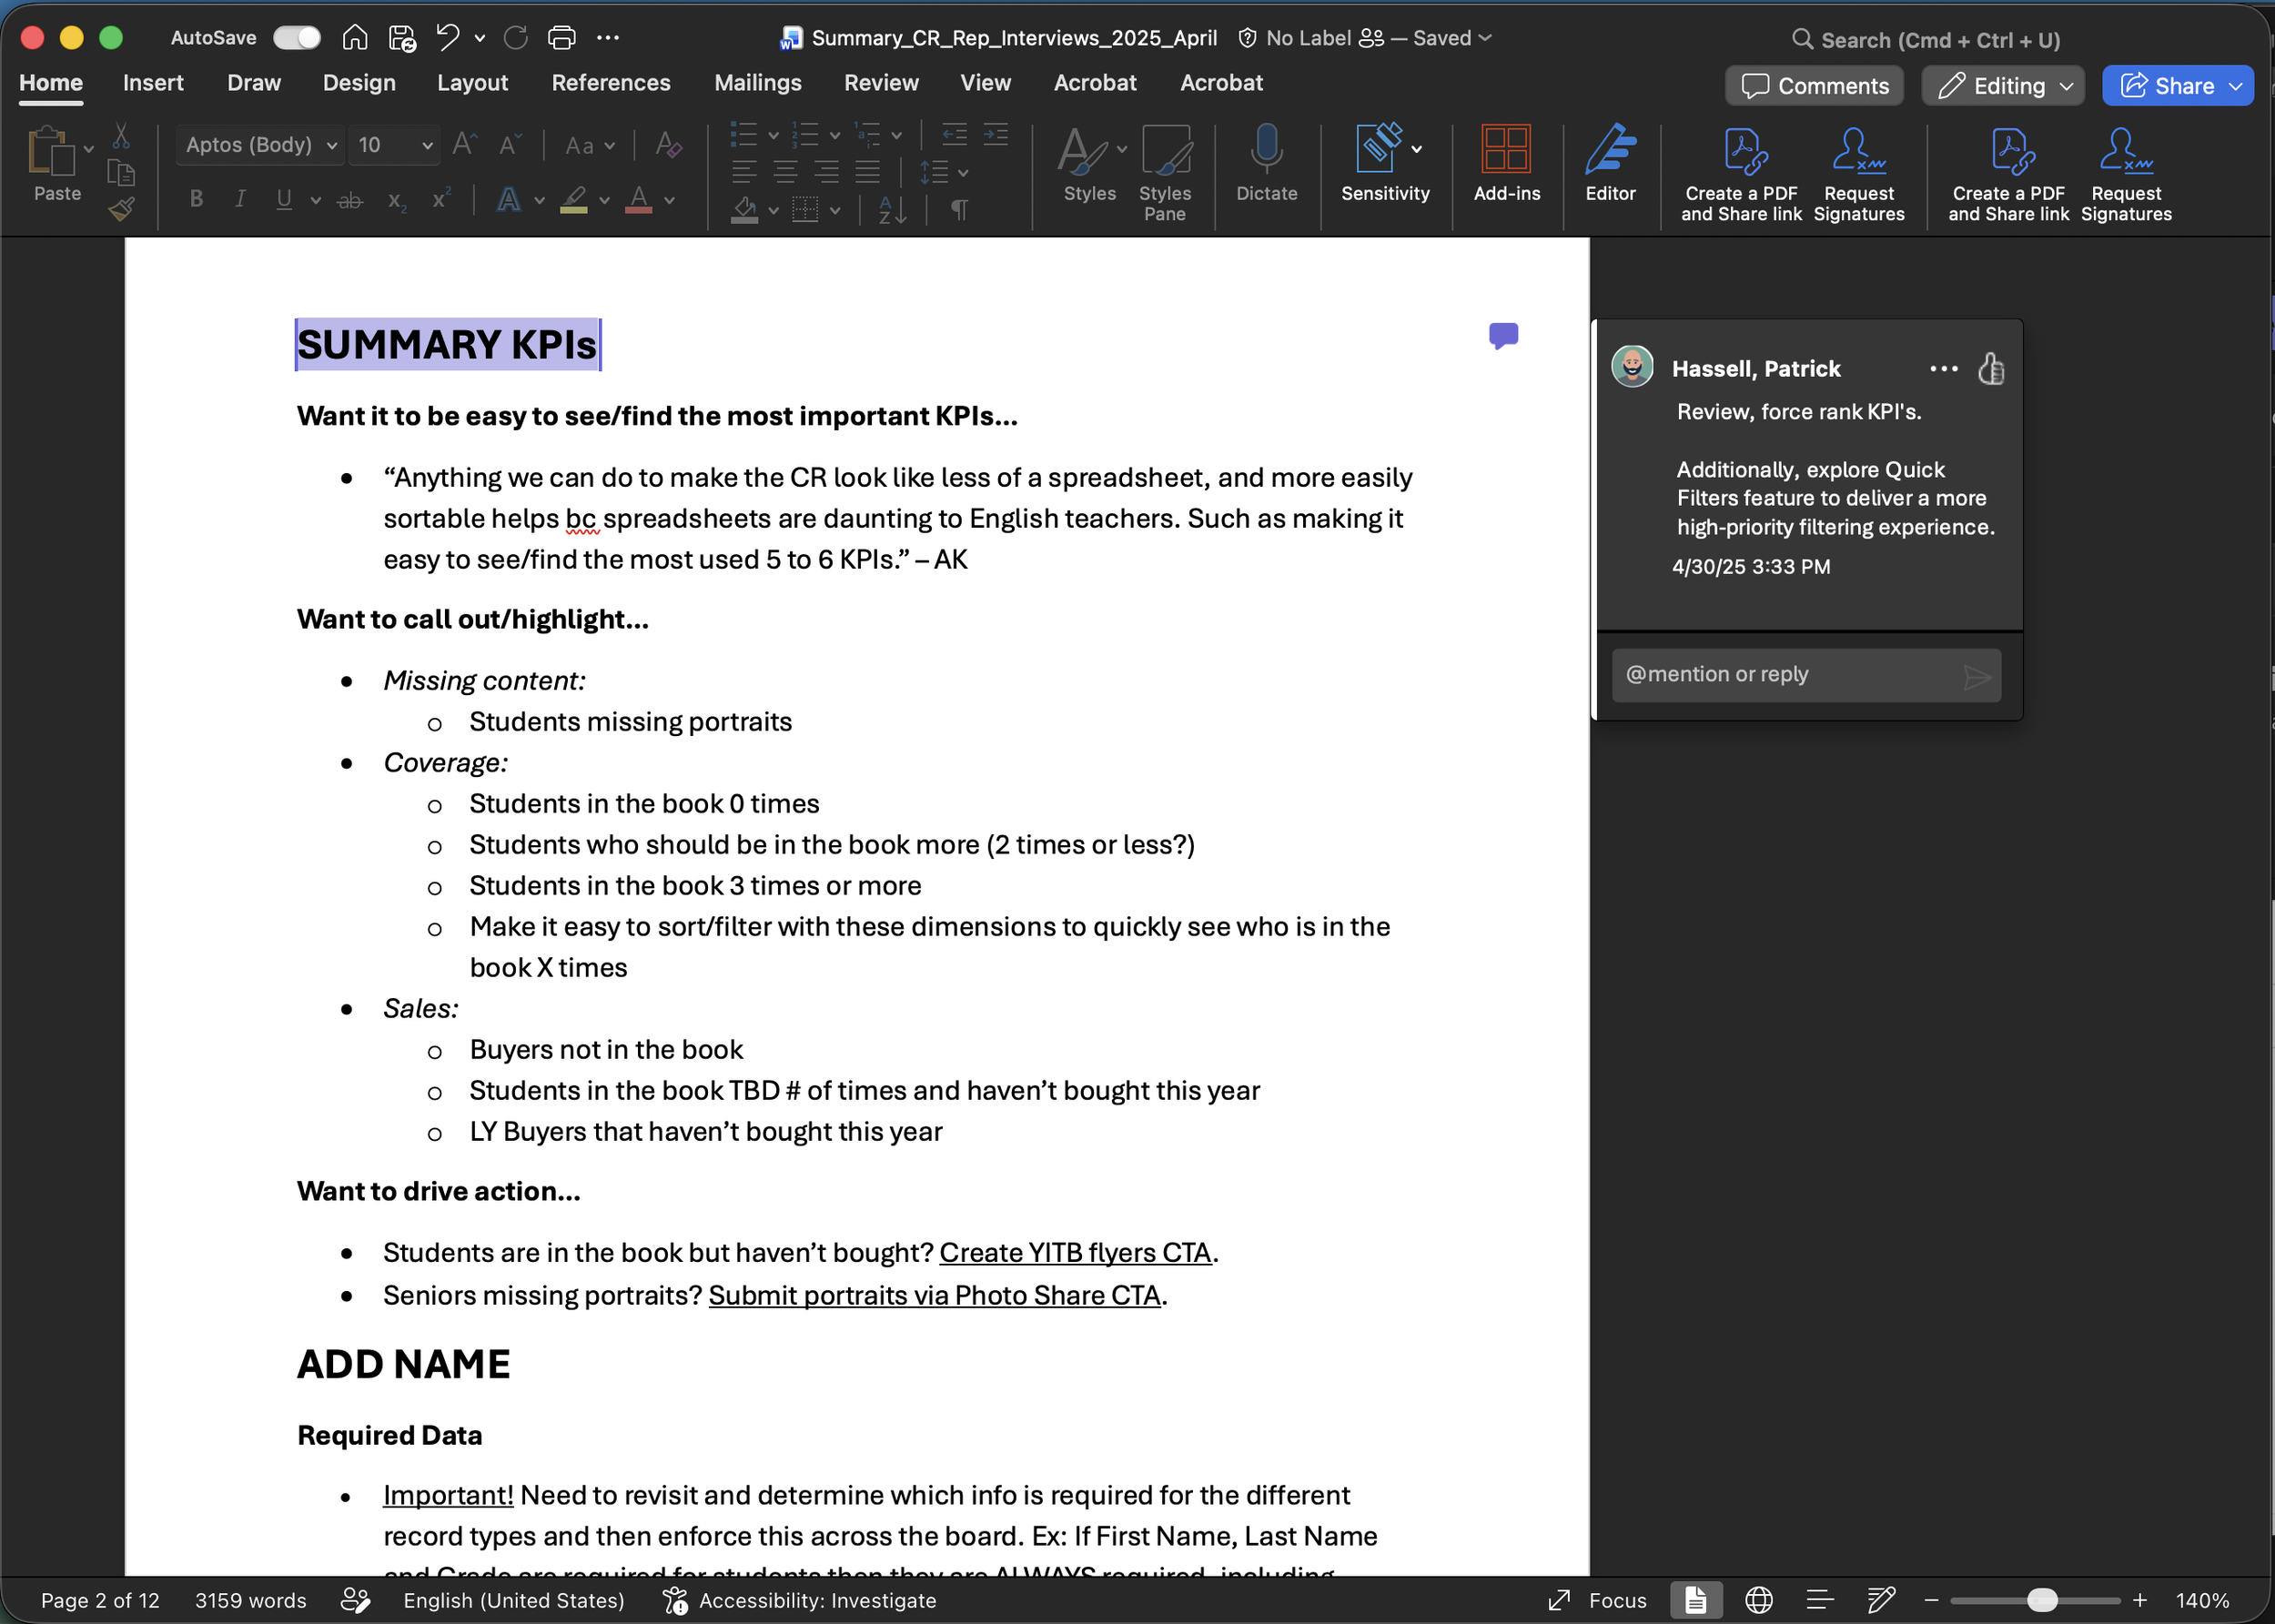The width and height of the screenshot is (2275, 1624).
Task: Open the Add-ins gallery
Action: (x=1506, y=162)
